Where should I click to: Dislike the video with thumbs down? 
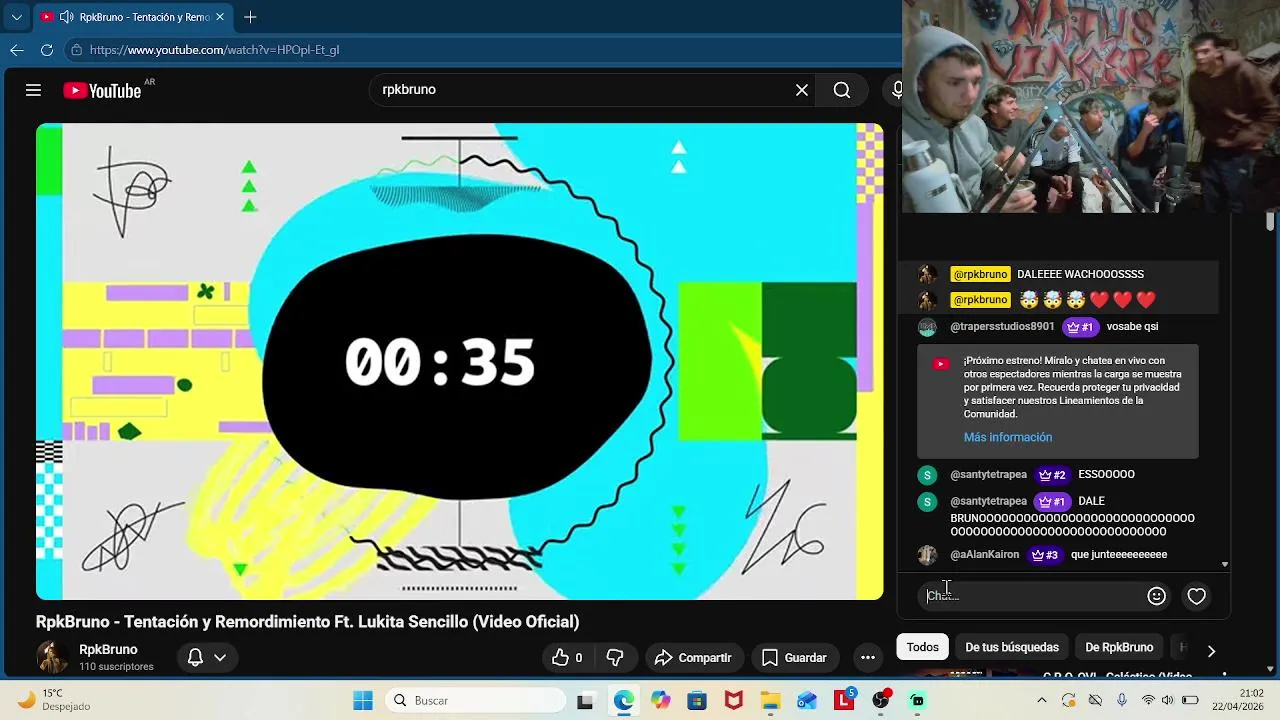coord(615,657)
